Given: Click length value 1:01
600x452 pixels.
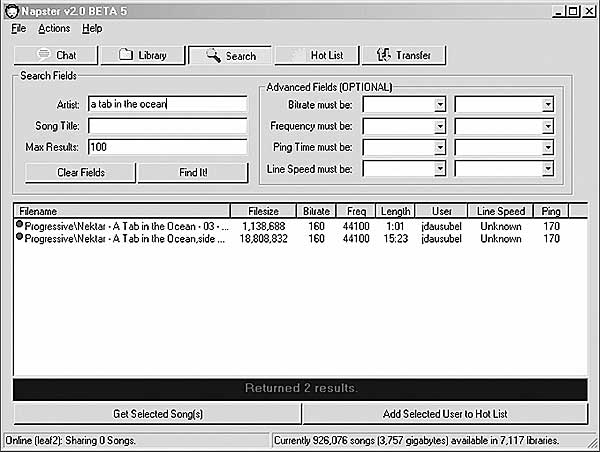Looking at the screenshot, I should pos(395,226).
